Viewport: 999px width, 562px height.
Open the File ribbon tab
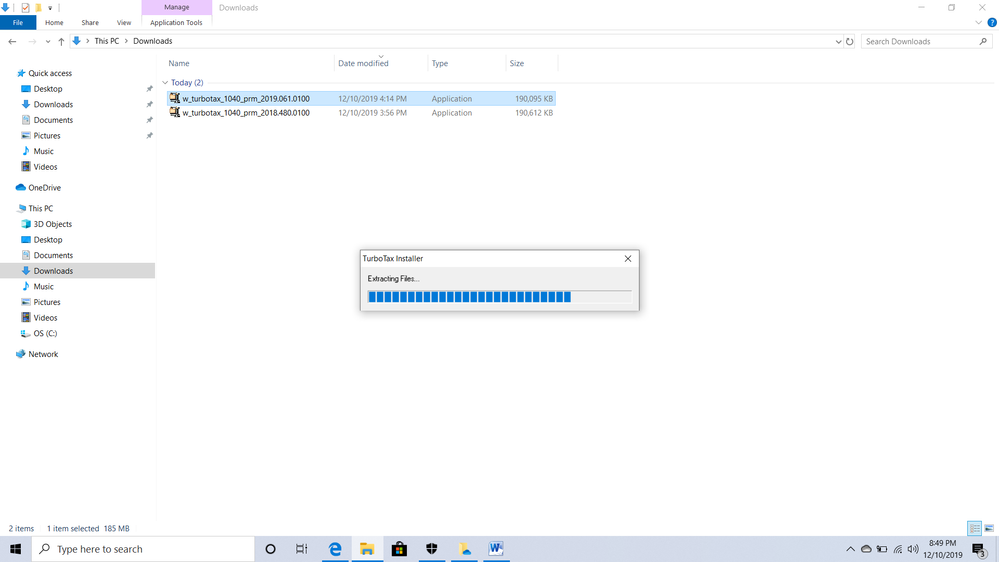(18, 22)
